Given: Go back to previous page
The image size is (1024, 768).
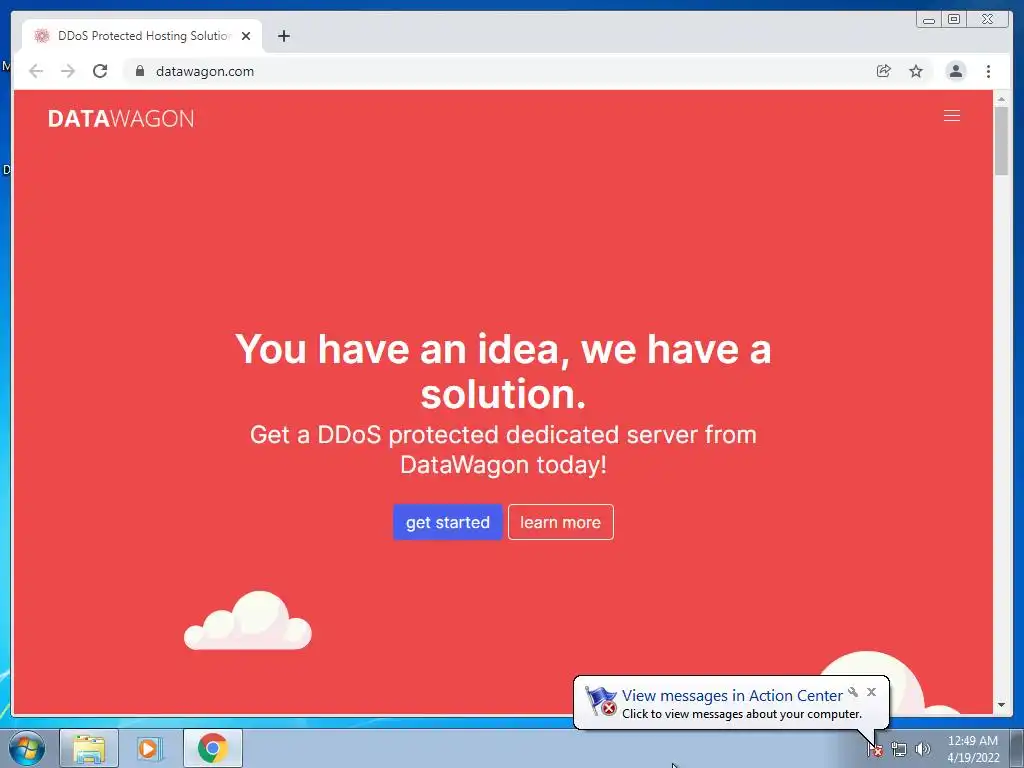Looking at the screenshot, I should click(x=36, y=71).
